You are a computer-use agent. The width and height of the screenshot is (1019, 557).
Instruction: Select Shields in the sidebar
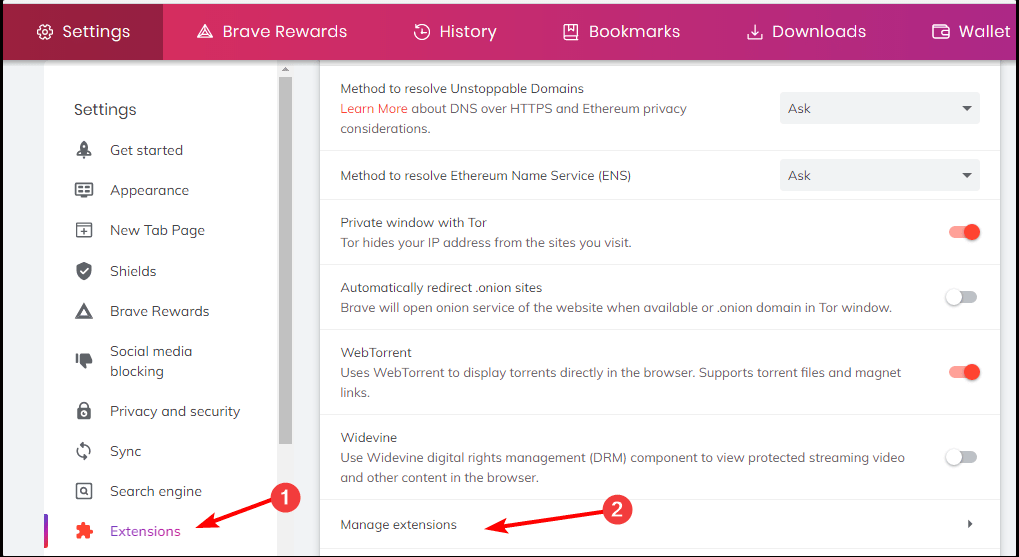coord(133,271)
